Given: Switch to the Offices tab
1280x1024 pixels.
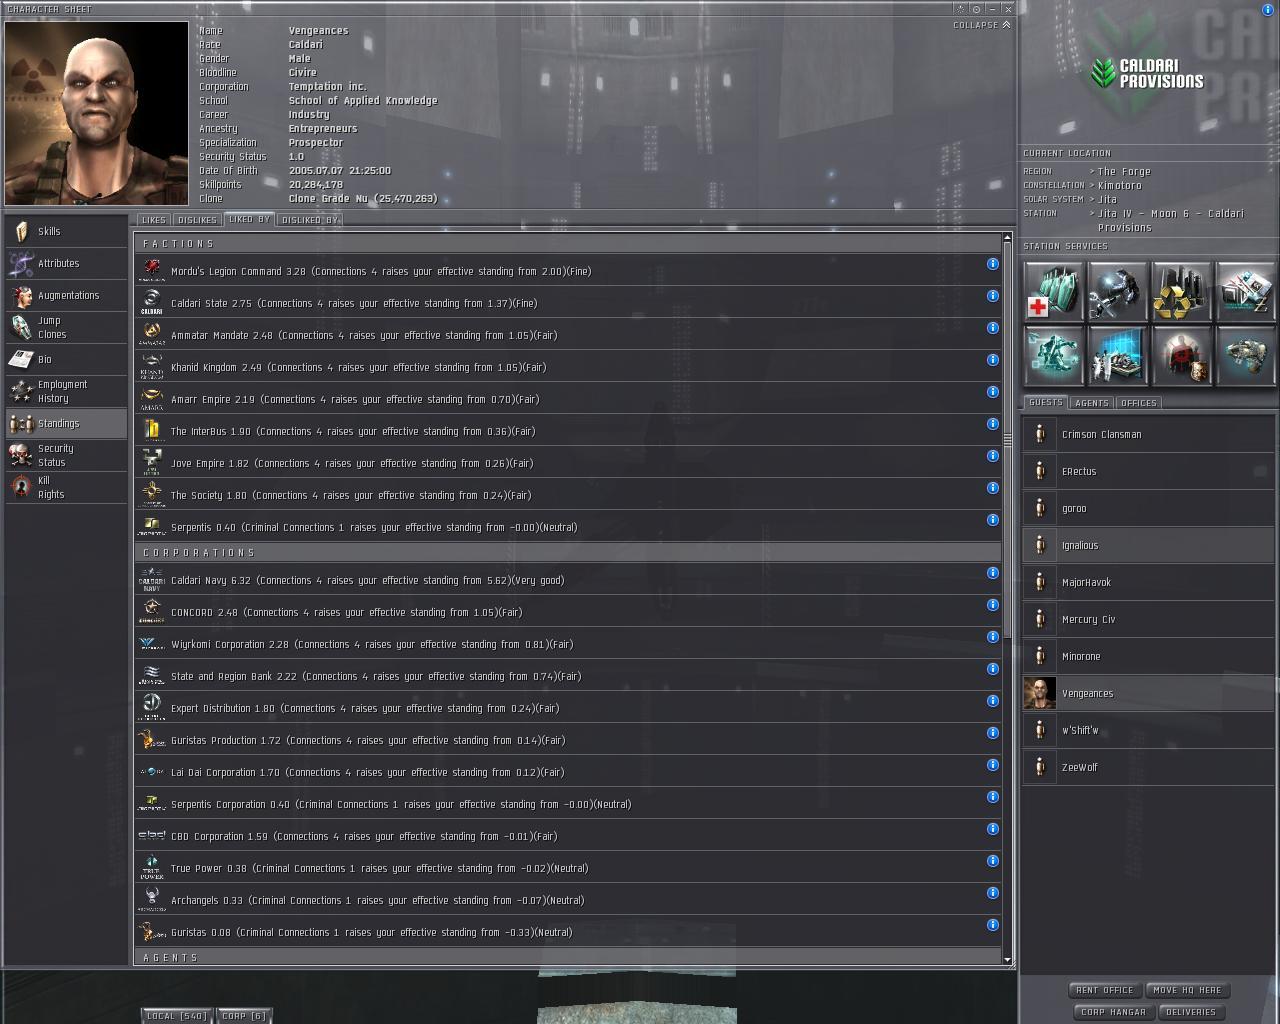Looking at the screenshot, I should tap(1139, 403).
